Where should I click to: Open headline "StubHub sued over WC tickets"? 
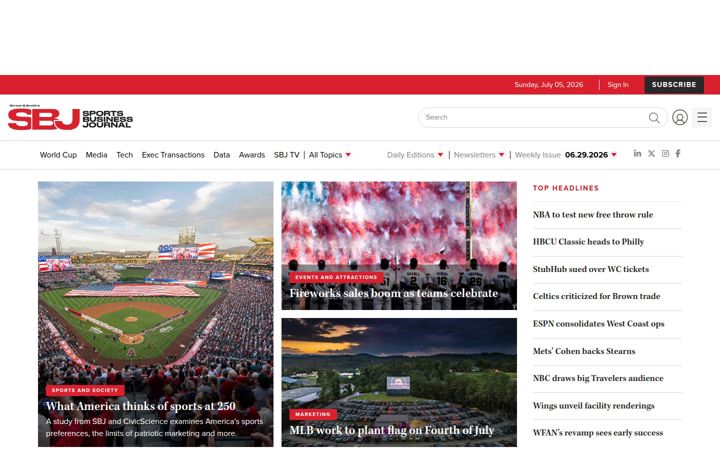click(591, 269)
